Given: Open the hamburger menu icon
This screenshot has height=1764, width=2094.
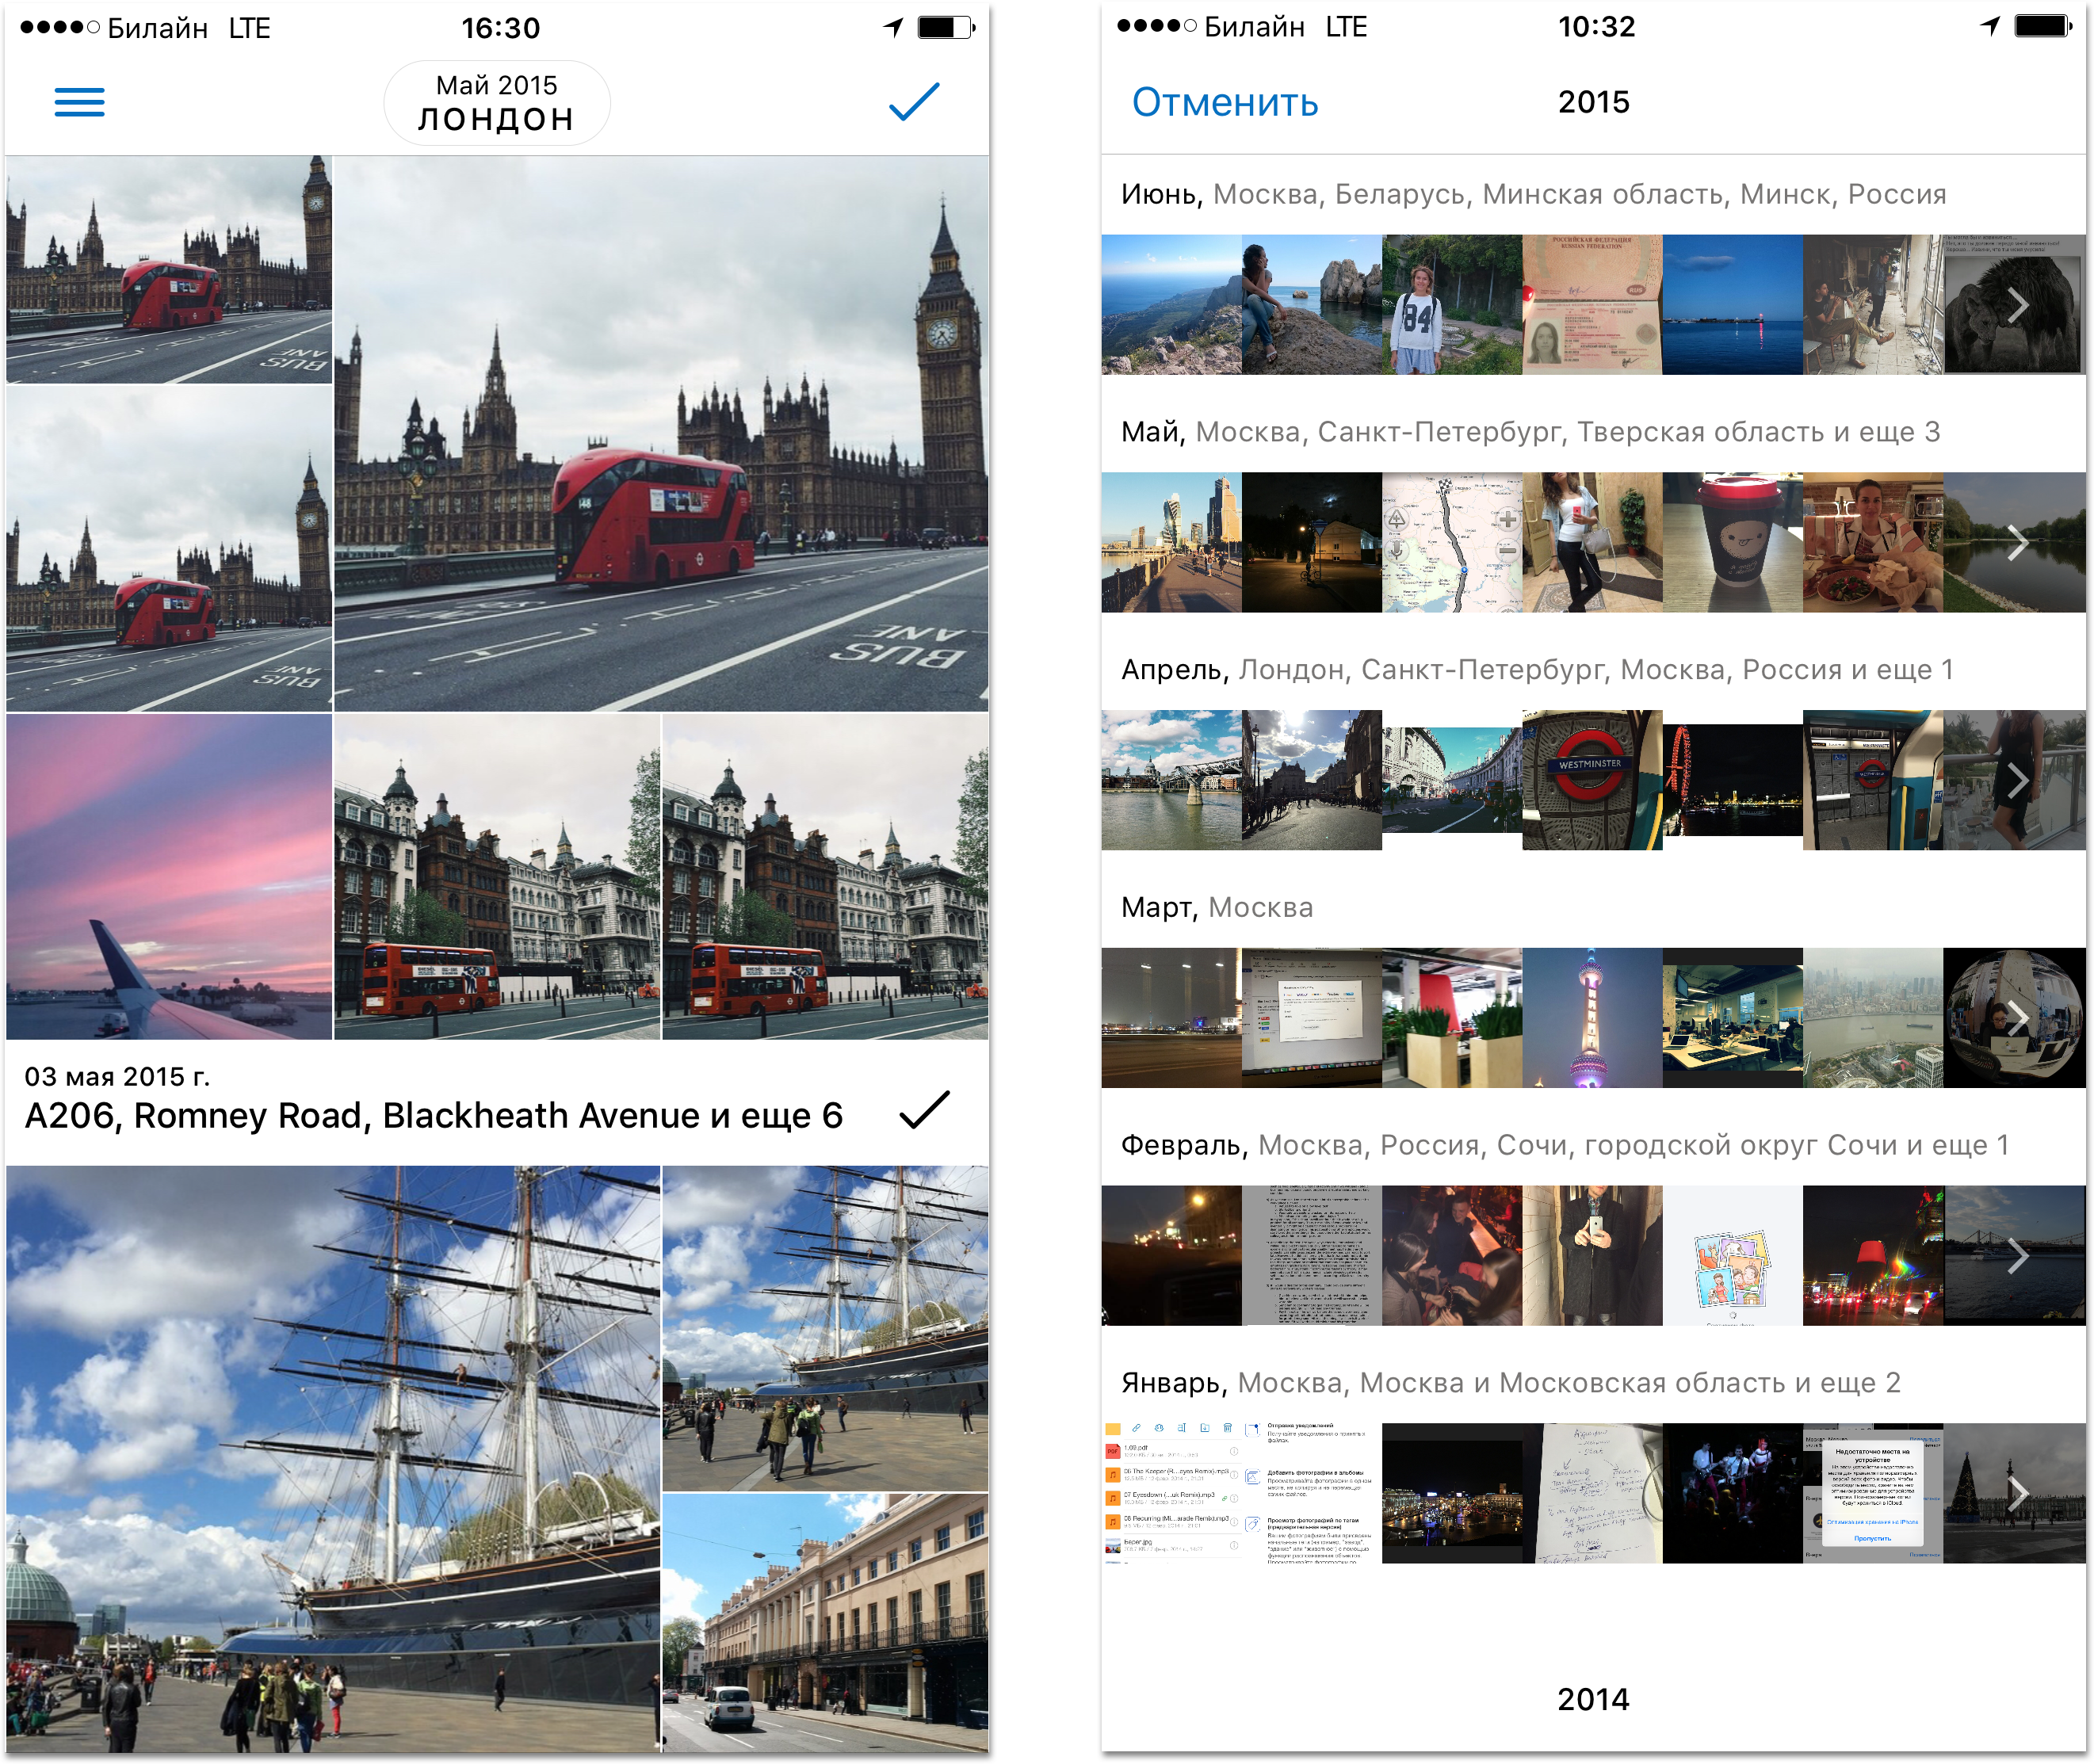Looking at the screenshot, I should (x=79, y=102).
